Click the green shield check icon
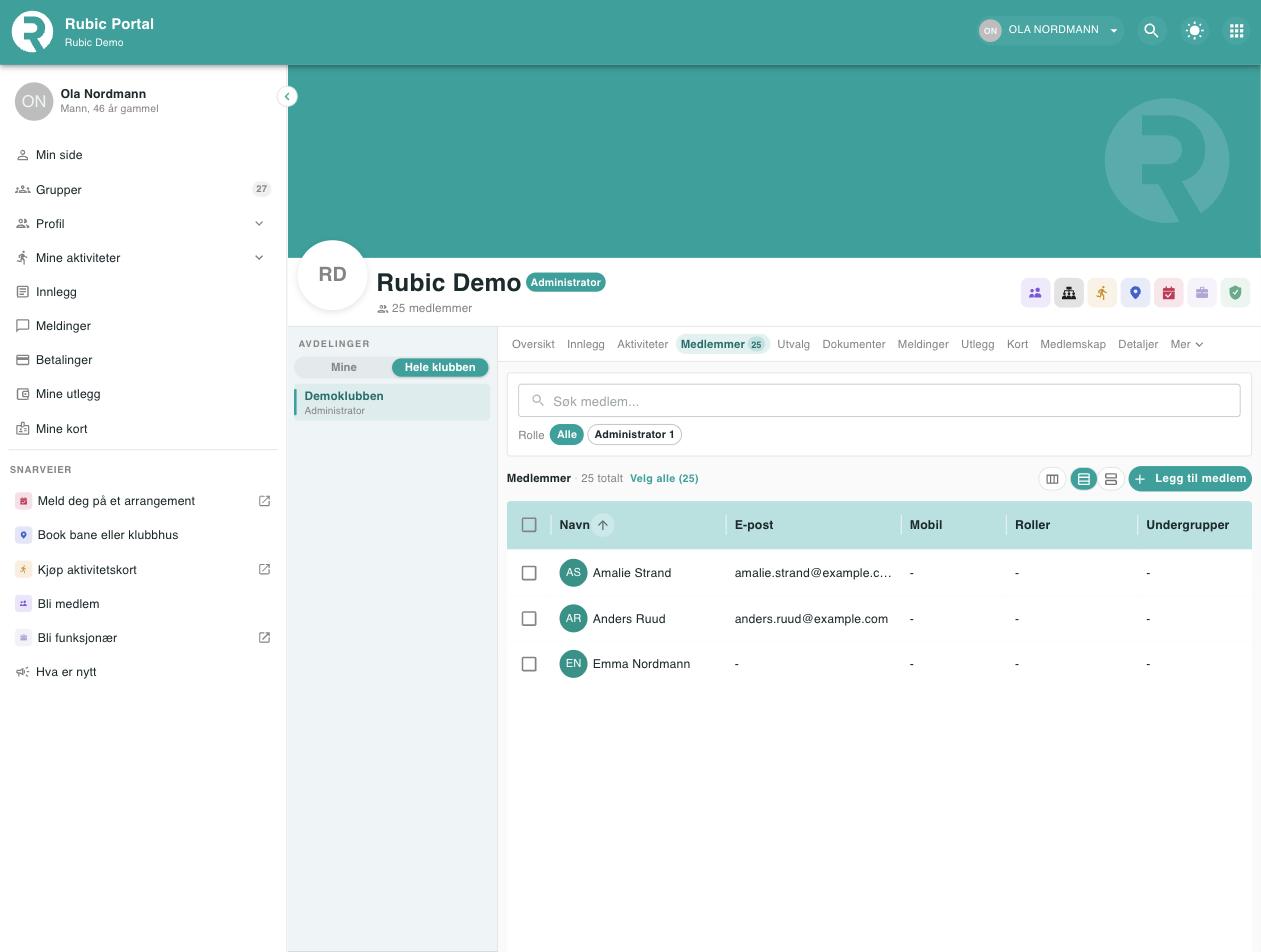This screenshot has height=952, width=1261. (x=1235, y=293)
